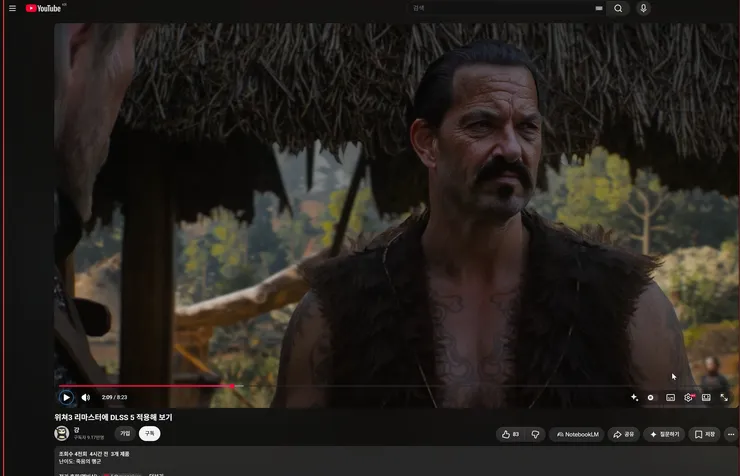Like the video with 83 likes

coord(511,434)
